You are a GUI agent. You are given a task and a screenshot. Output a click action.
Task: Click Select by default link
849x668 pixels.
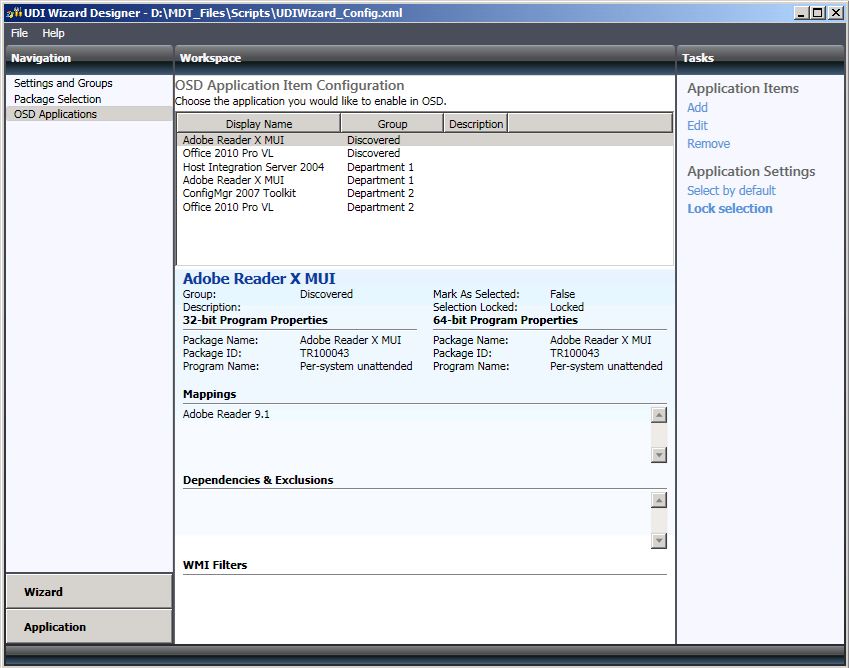coord(732,191)
